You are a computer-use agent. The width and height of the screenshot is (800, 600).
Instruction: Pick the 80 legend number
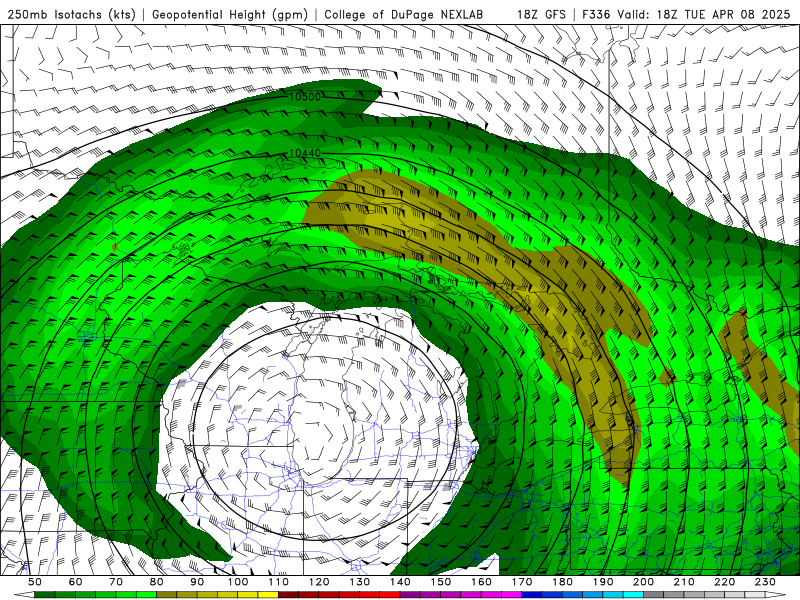coord(157,582)
